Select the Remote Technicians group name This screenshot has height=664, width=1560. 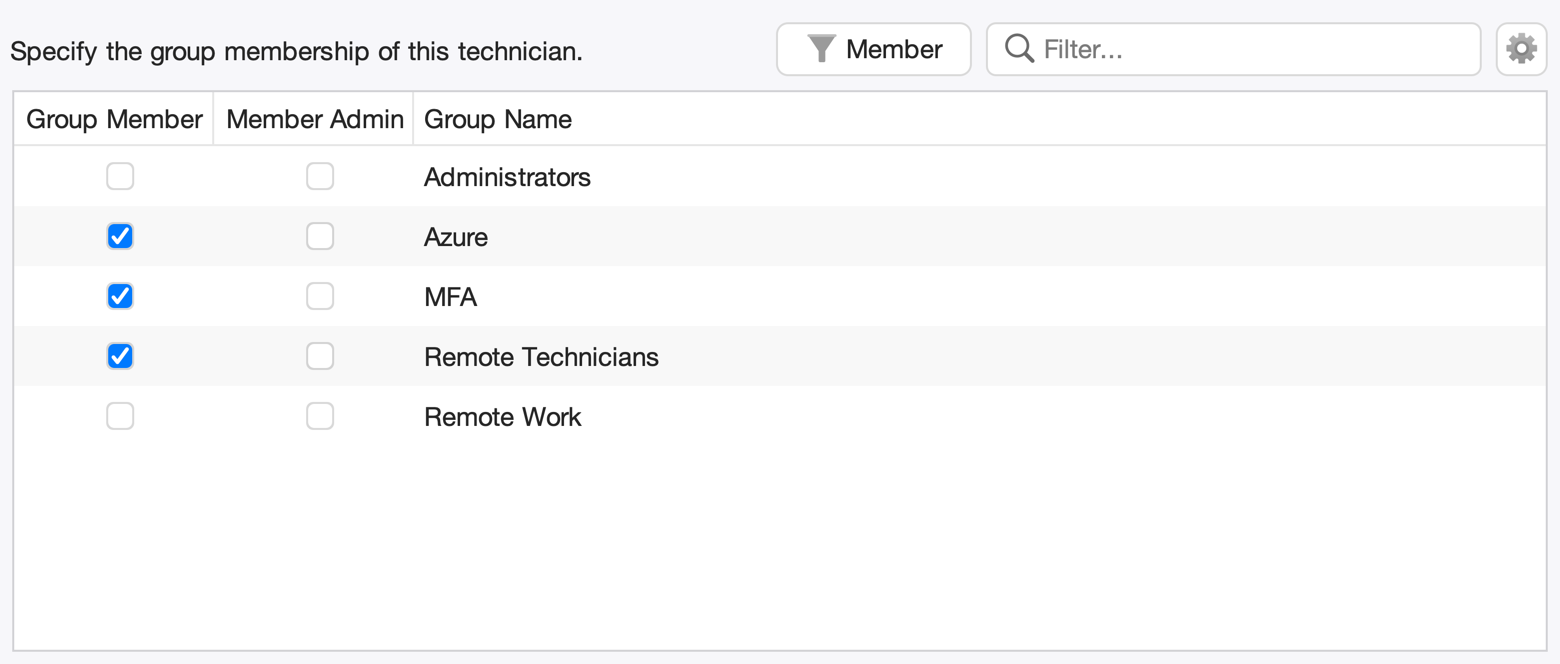coord(541,357)
